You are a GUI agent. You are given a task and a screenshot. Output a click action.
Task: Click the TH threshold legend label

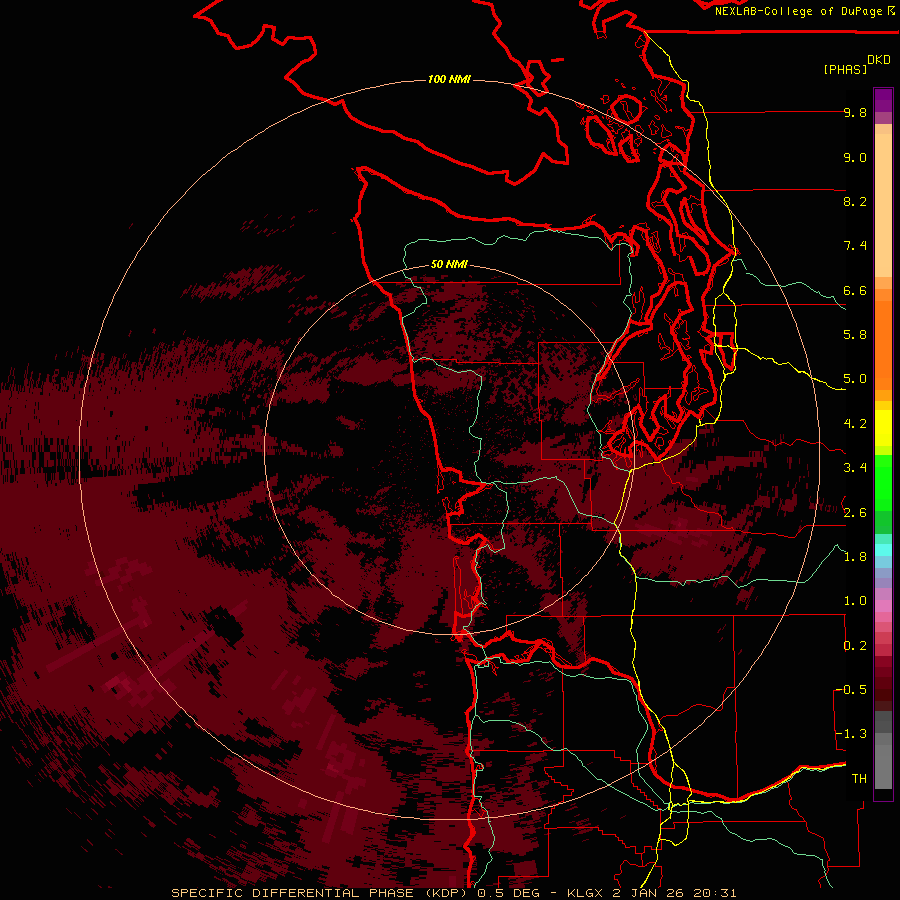[859, 779]
